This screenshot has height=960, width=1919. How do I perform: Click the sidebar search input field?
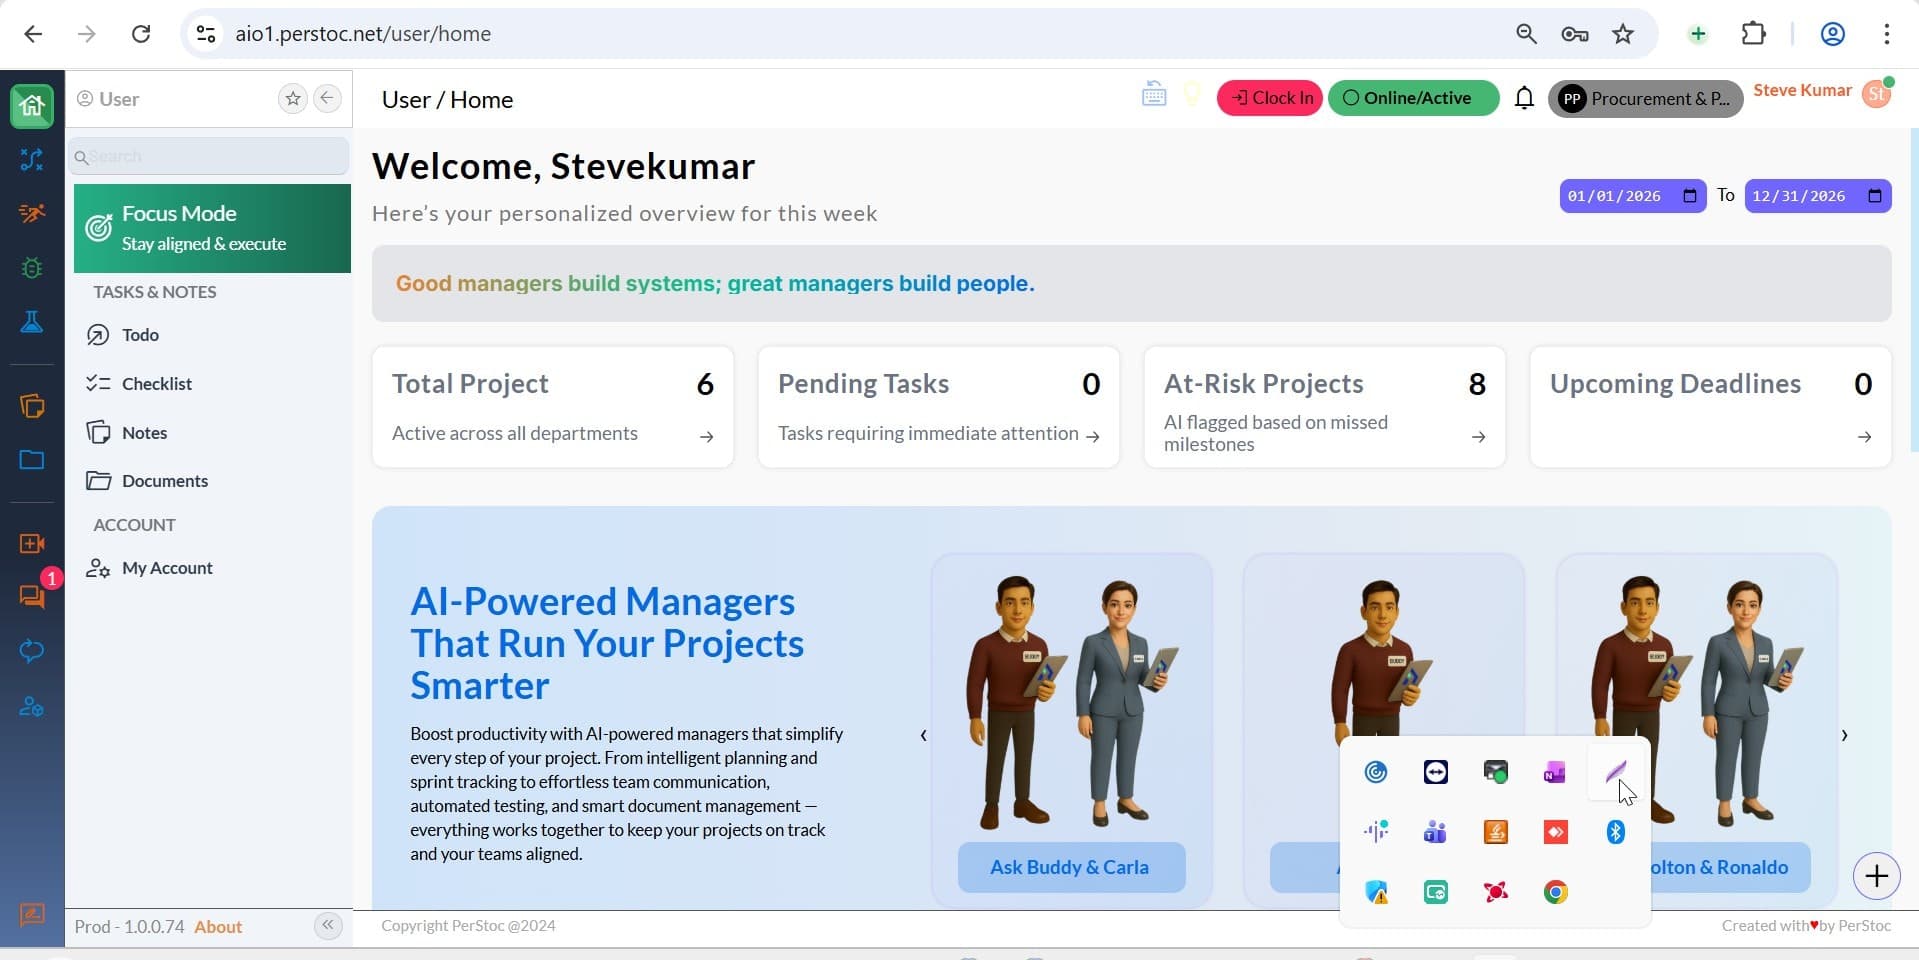point(208,155)
